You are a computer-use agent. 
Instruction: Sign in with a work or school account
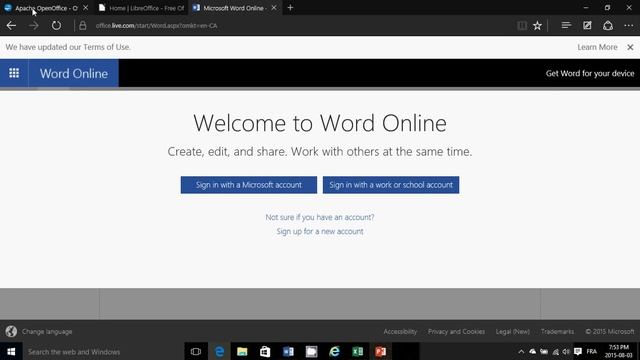click(x=391, y=185)
